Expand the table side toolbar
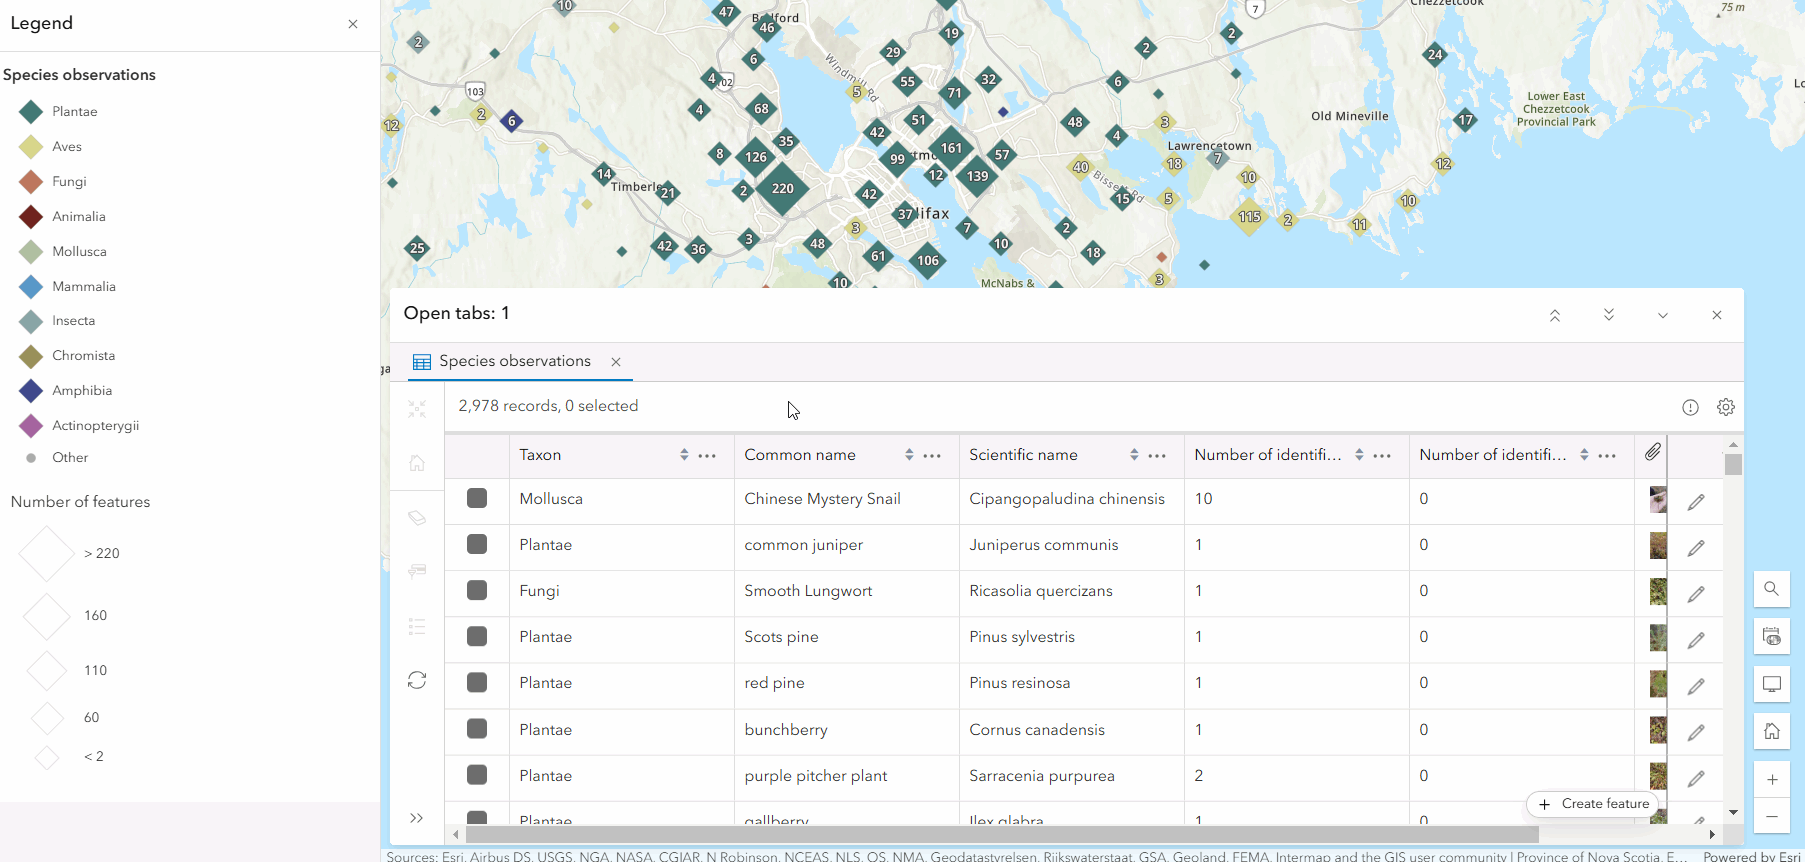 [417, 818]
